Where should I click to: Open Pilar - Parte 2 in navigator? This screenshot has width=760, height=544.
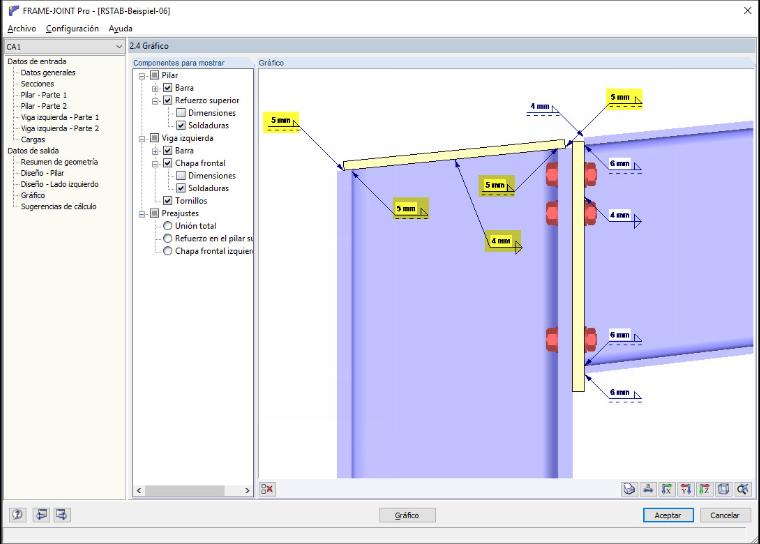coord(44,106)
